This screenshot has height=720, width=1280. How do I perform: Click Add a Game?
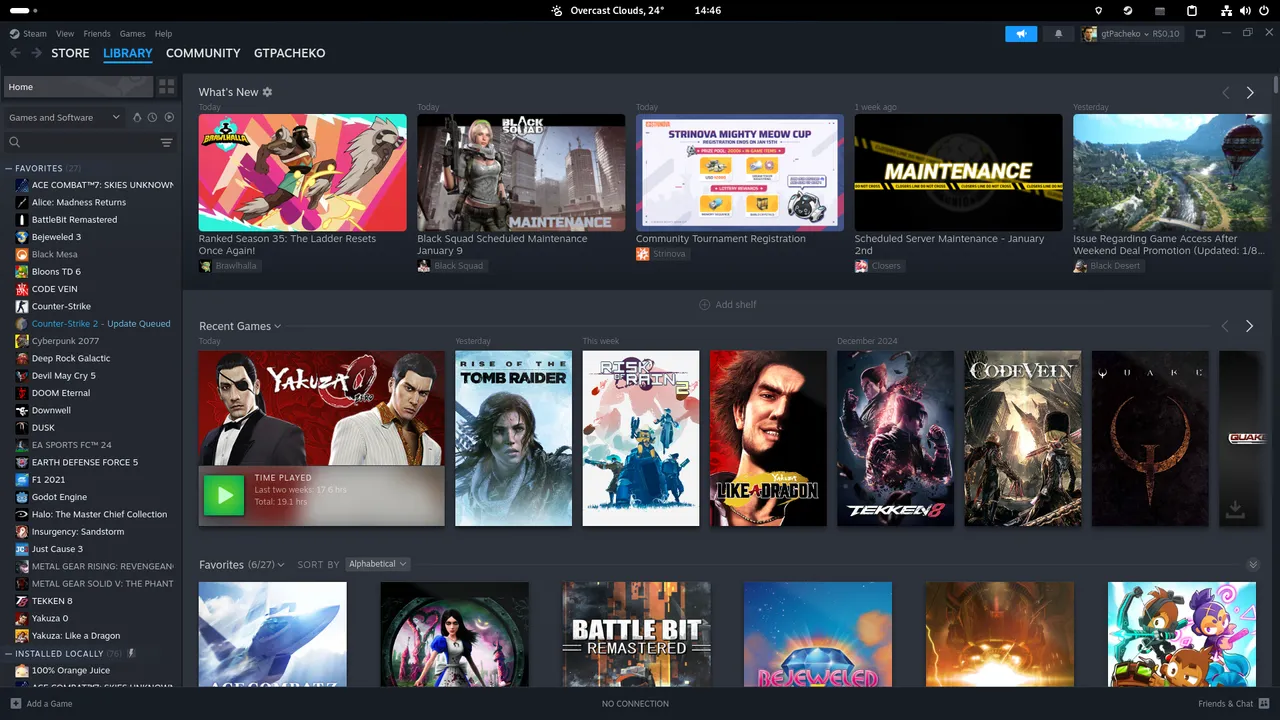pos(41,703)
